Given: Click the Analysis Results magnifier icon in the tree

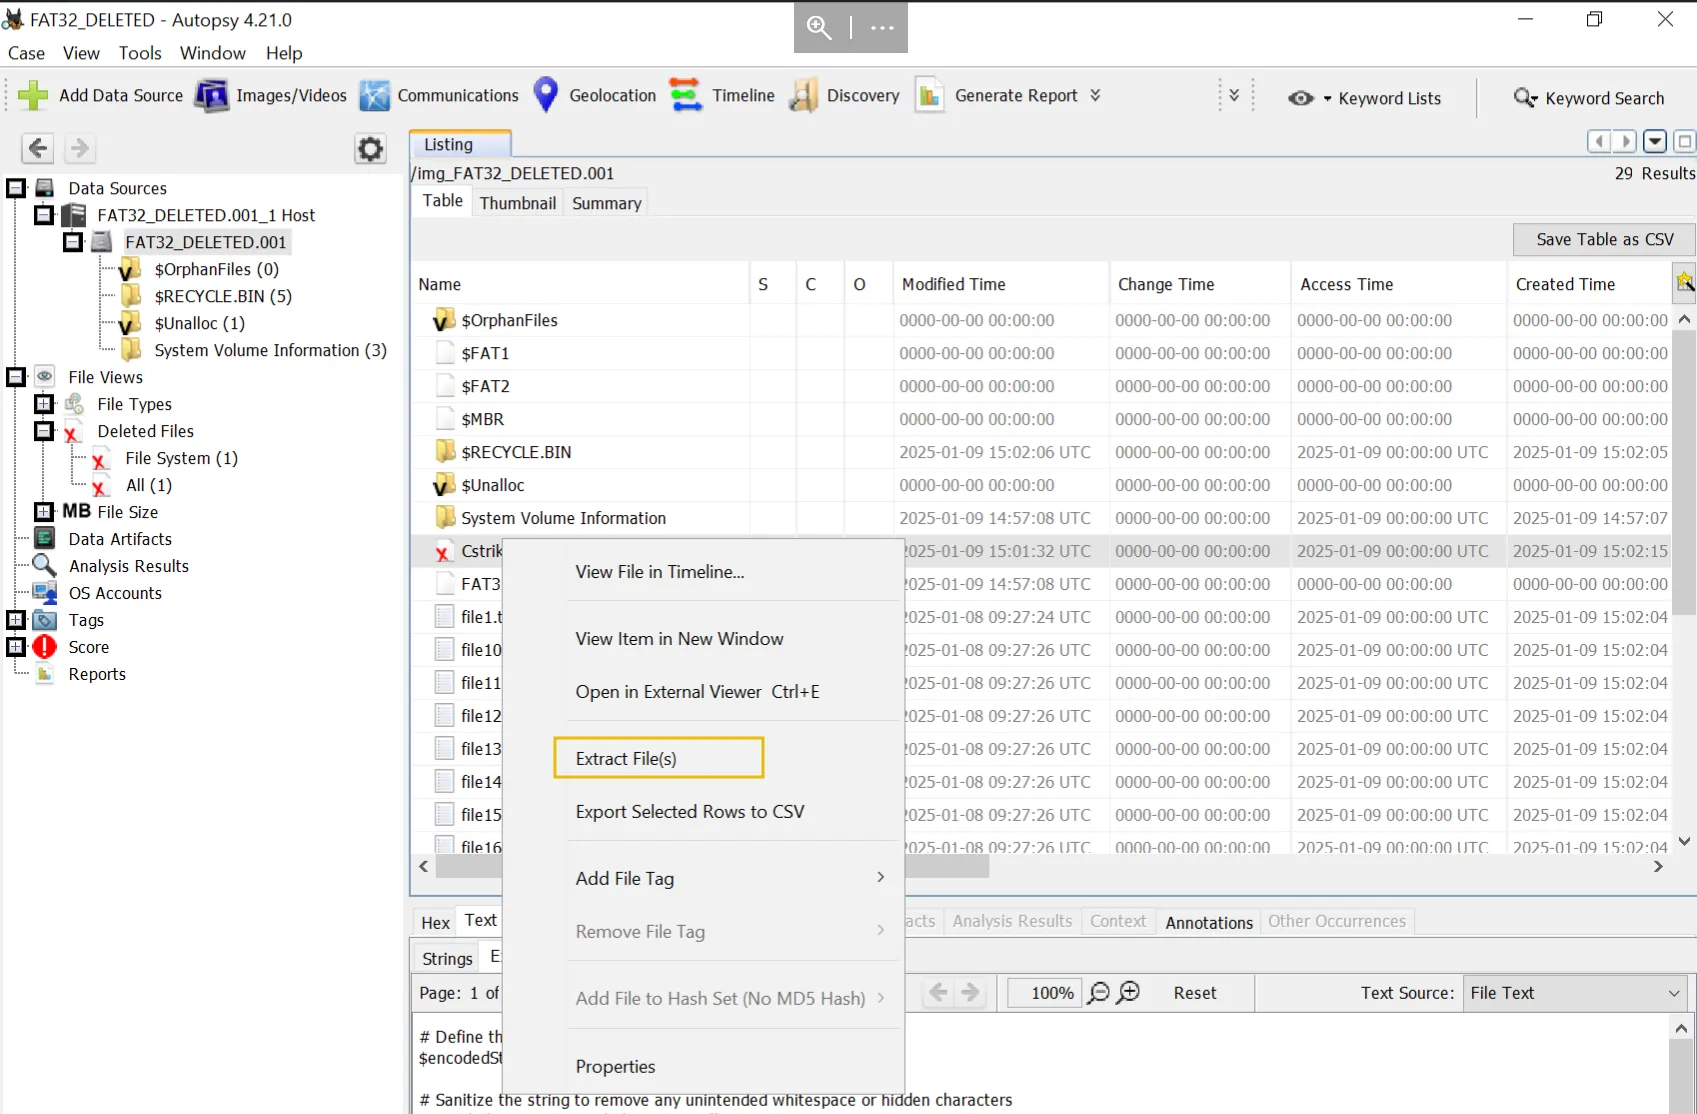Looking at the screenshot, I should click(44, 565).
